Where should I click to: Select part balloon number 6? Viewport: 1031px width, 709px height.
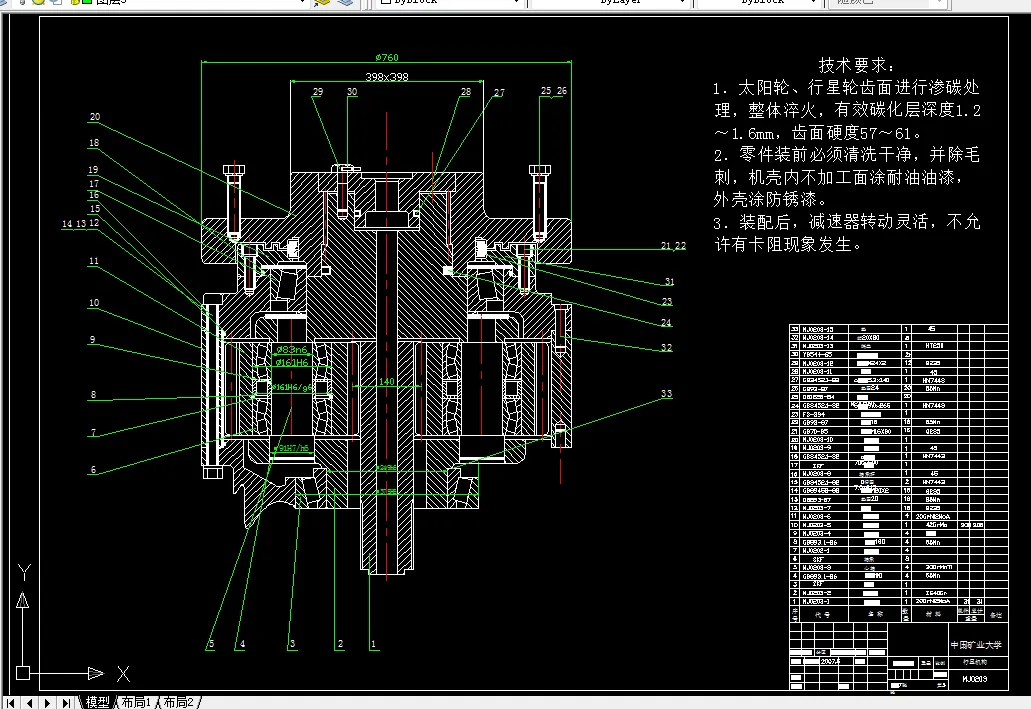93,470
